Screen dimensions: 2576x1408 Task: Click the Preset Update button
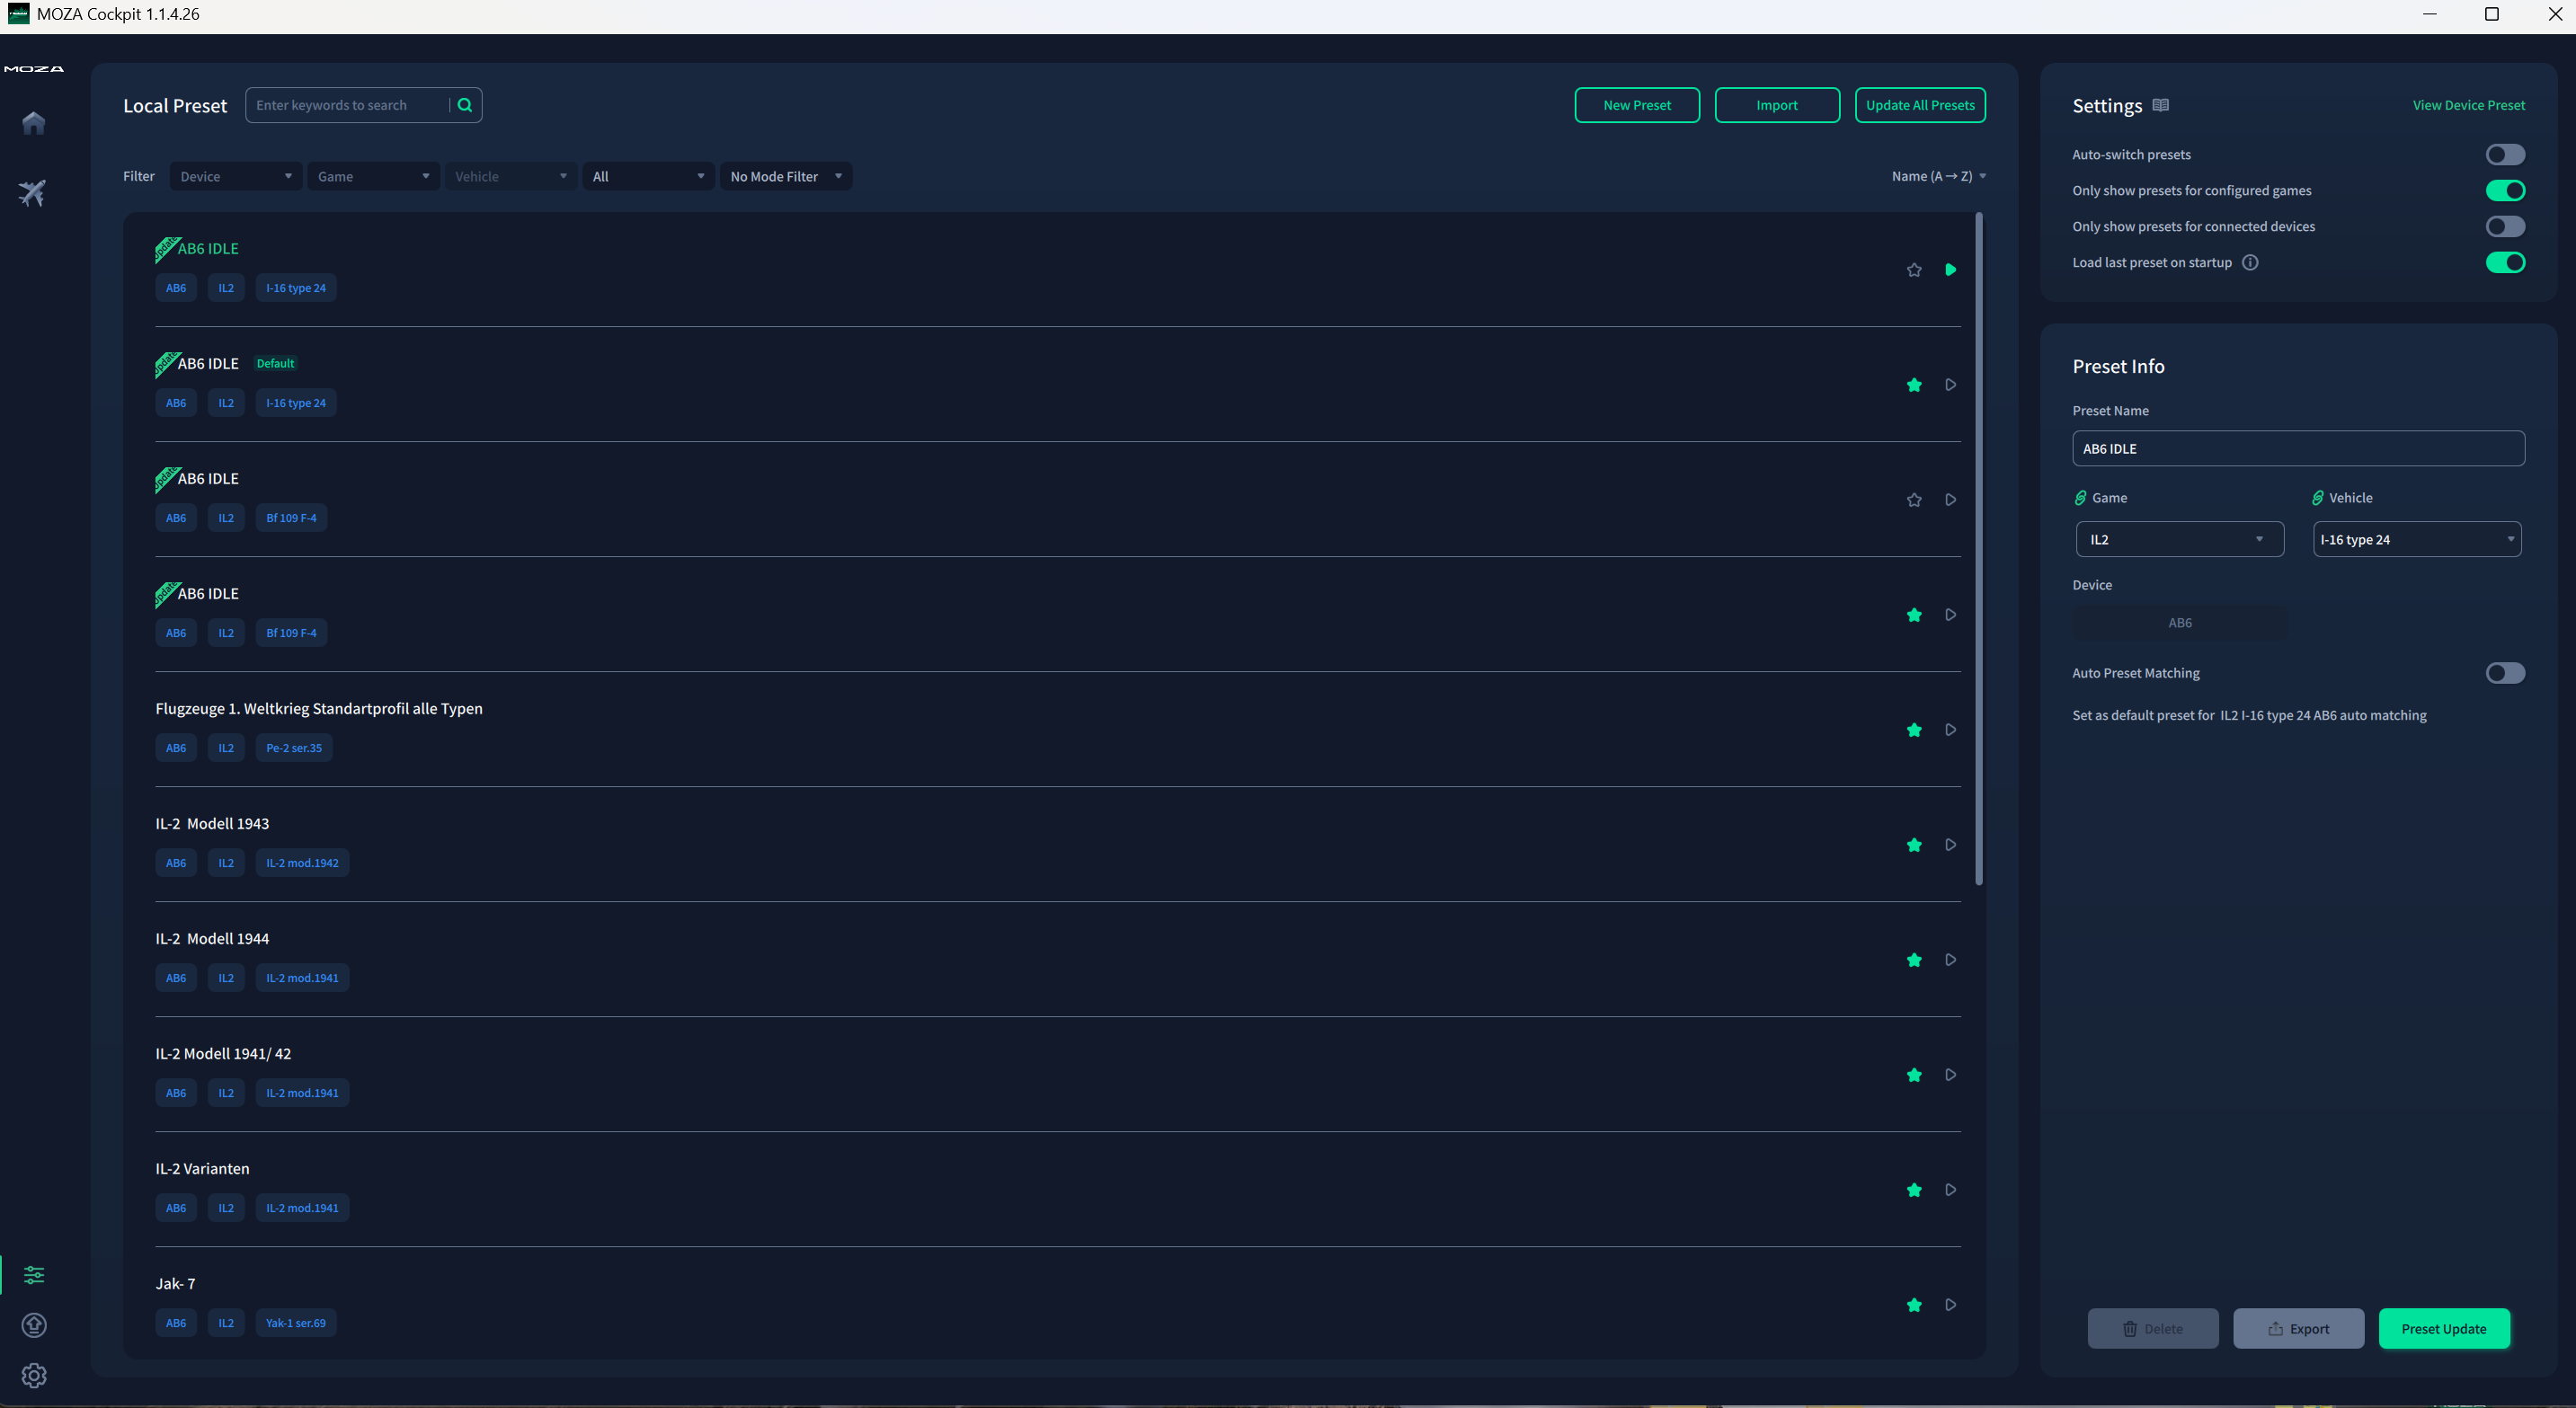click(2444, 1329)
